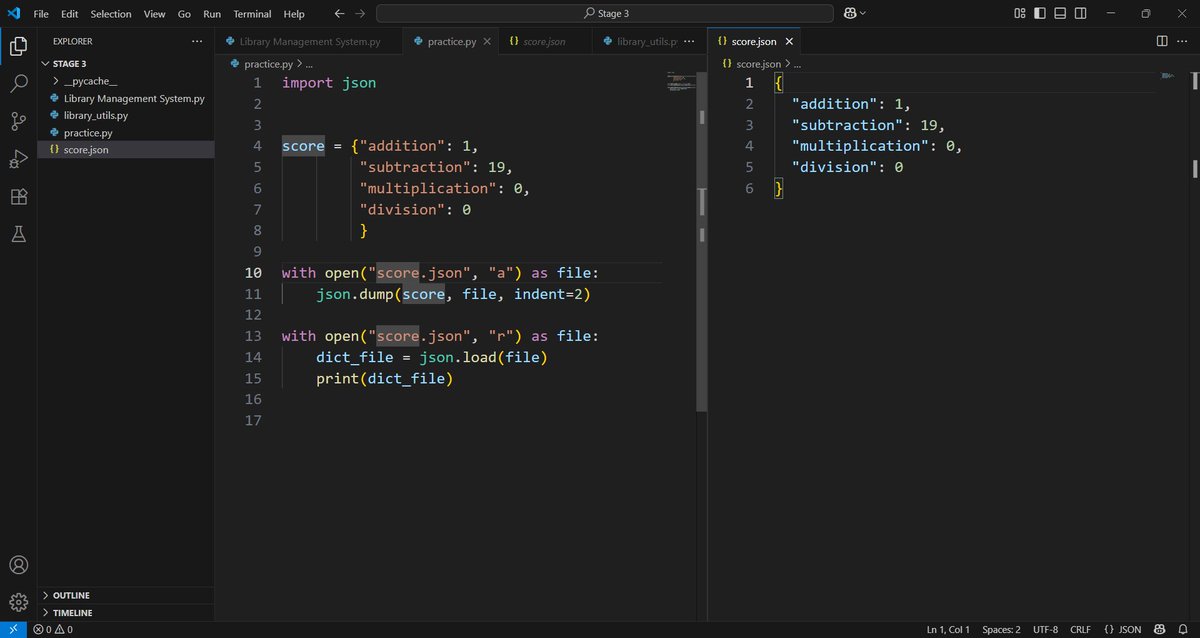Click score.json breadcrumb above right editor

coord(758,63)
